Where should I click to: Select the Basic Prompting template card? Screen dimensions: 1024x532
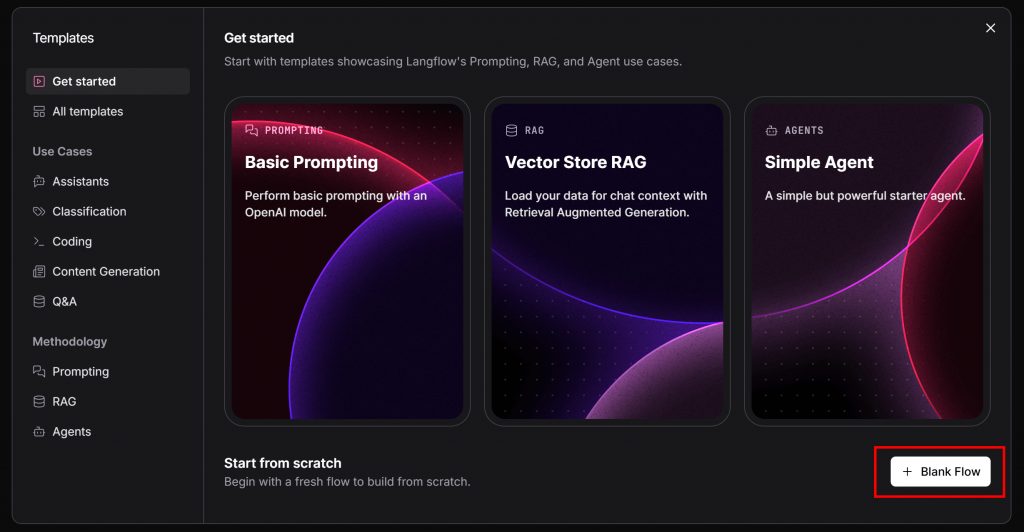click(x=347, y=261)
